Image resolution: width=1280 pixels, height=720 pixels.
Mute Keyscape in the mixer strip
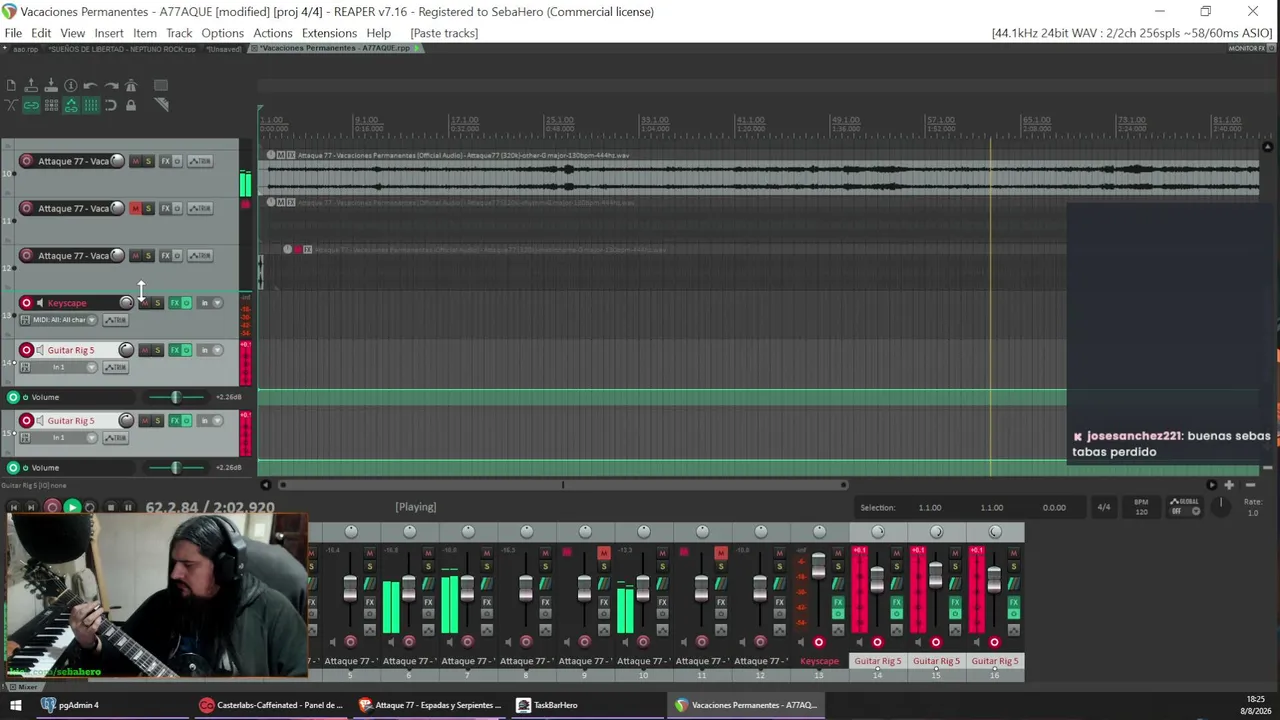(838, 553)
